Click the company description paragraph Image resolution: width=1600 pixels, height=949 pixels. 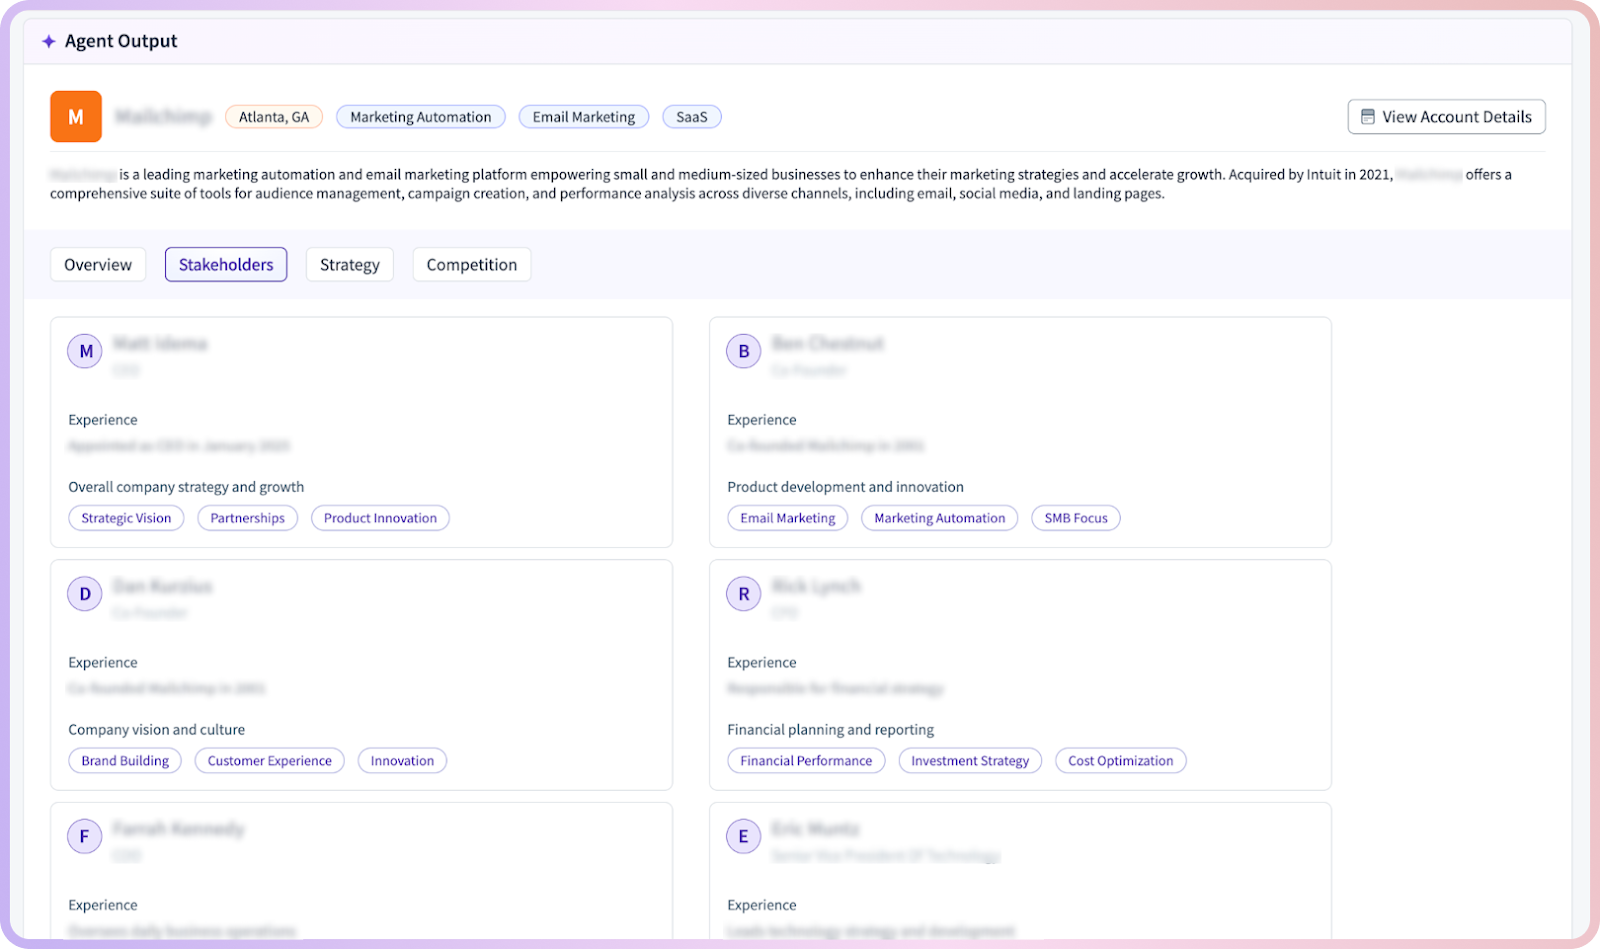pyautogui.click(x=781, y=184)
